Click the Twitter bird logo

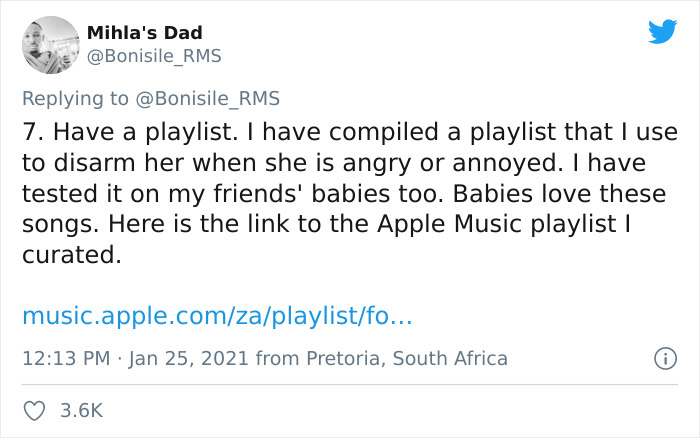661,33
